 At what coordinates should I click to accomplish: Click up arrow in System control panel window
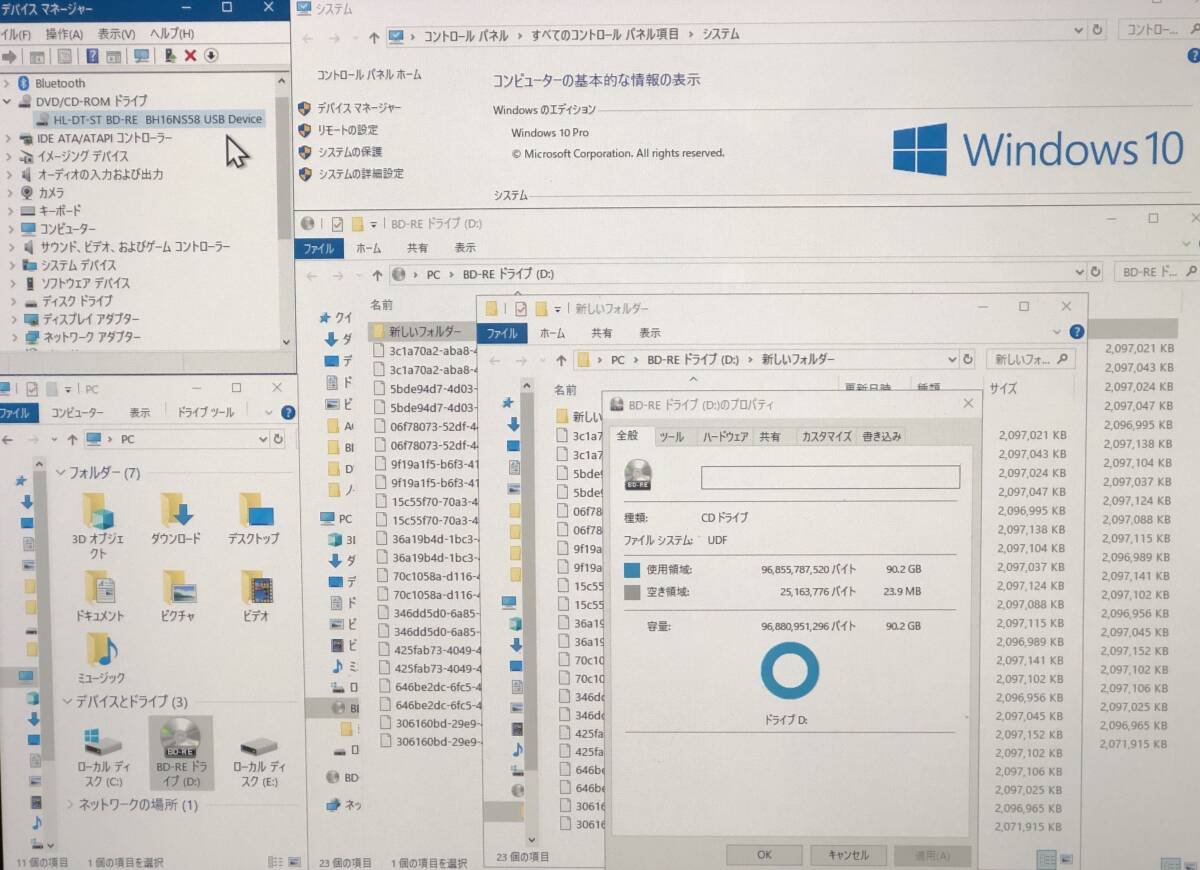pyautogui.click(x=374, y=37)
